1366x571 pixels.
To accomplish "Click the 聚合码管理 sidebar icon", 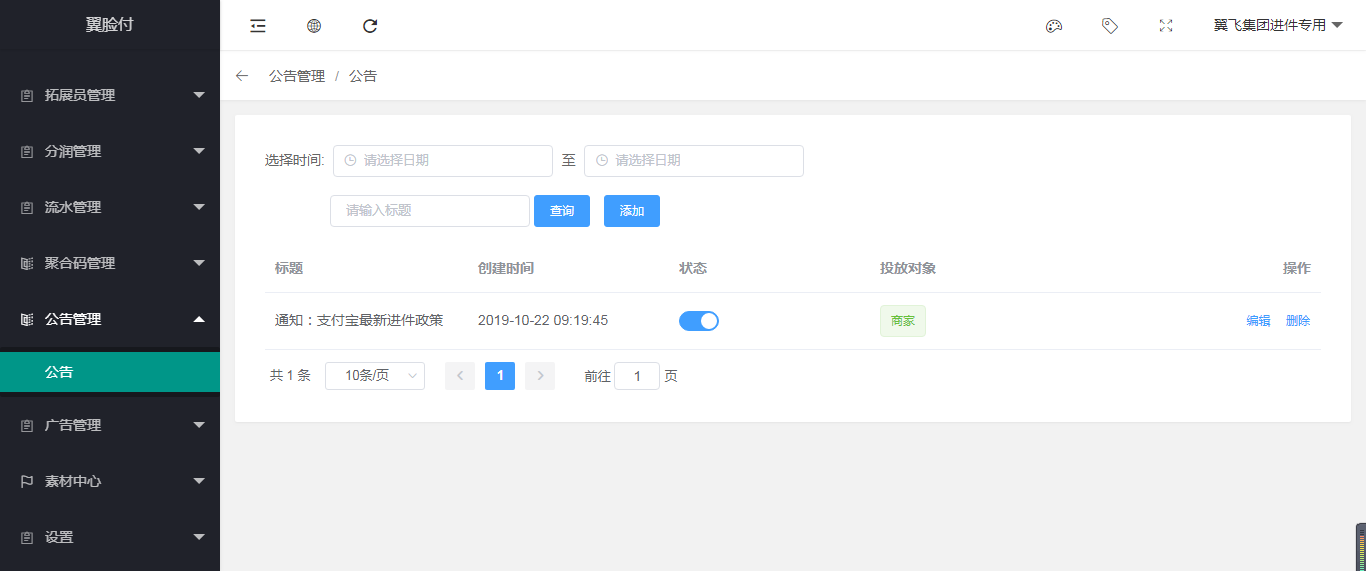I will (27, 264).
